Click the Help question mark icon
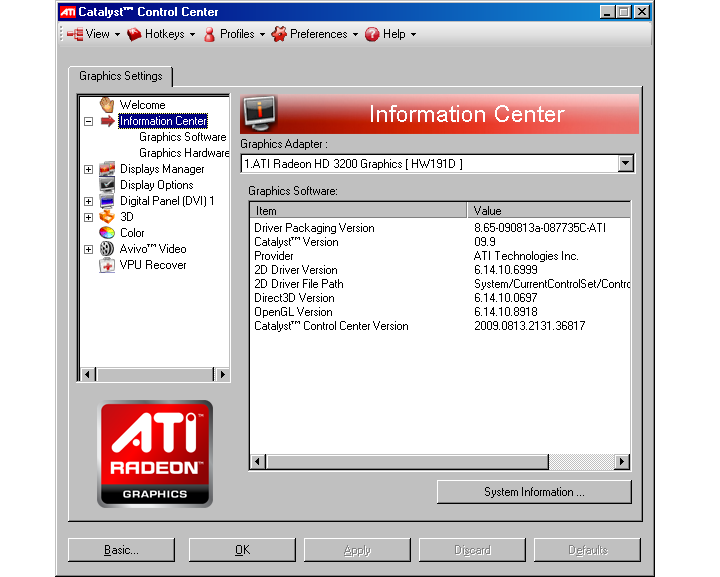 coord(372,34)
